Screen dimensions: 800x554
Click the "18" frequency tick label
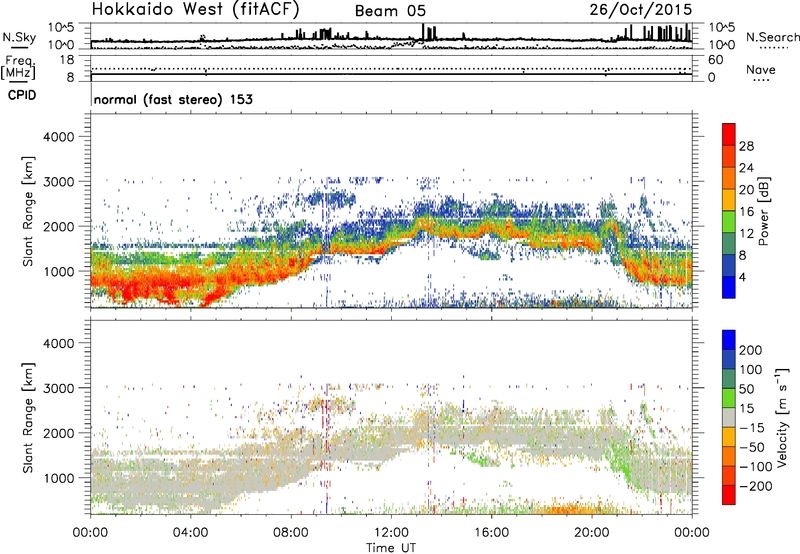coord(66,60)
